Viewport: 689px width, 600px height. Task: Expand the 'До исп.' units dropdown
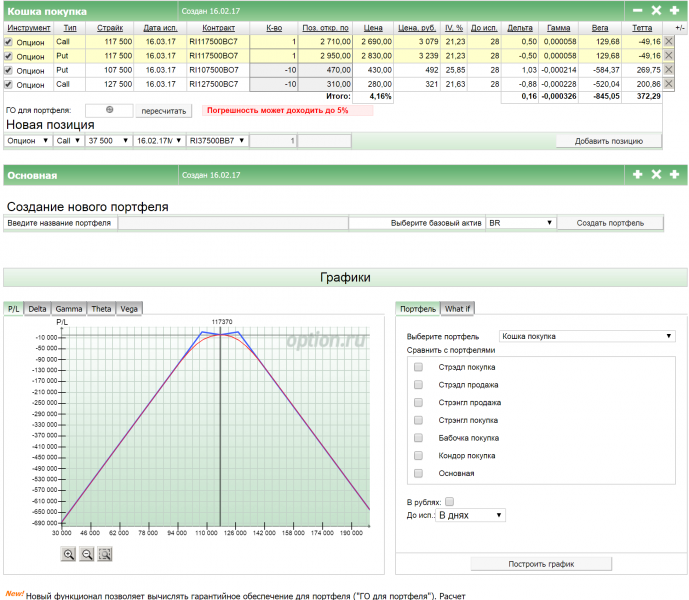[x=472, y=515]
